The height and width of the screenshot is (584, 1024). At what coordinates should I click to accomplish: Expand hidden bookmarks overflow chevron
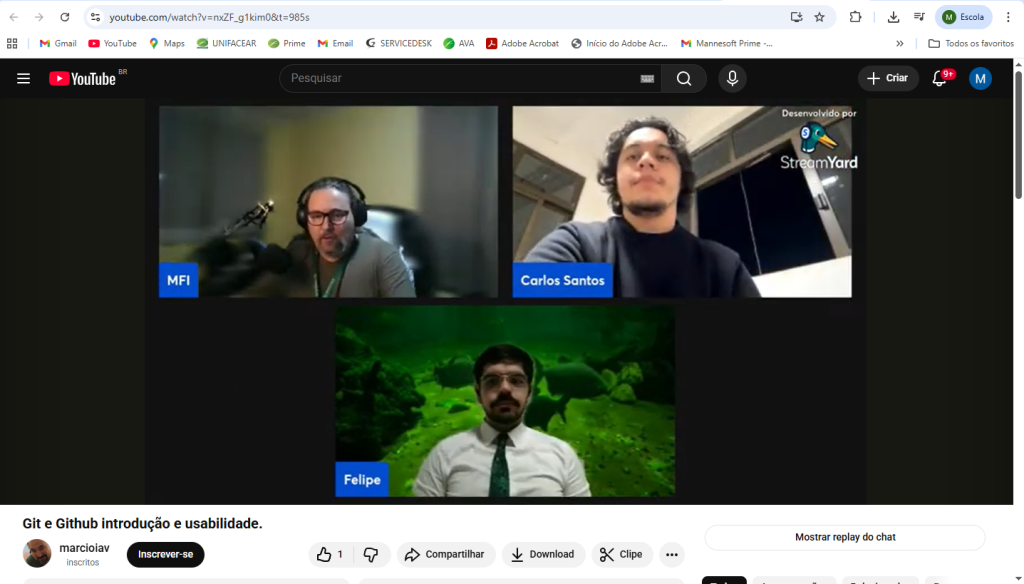click(x=899, y=43)
